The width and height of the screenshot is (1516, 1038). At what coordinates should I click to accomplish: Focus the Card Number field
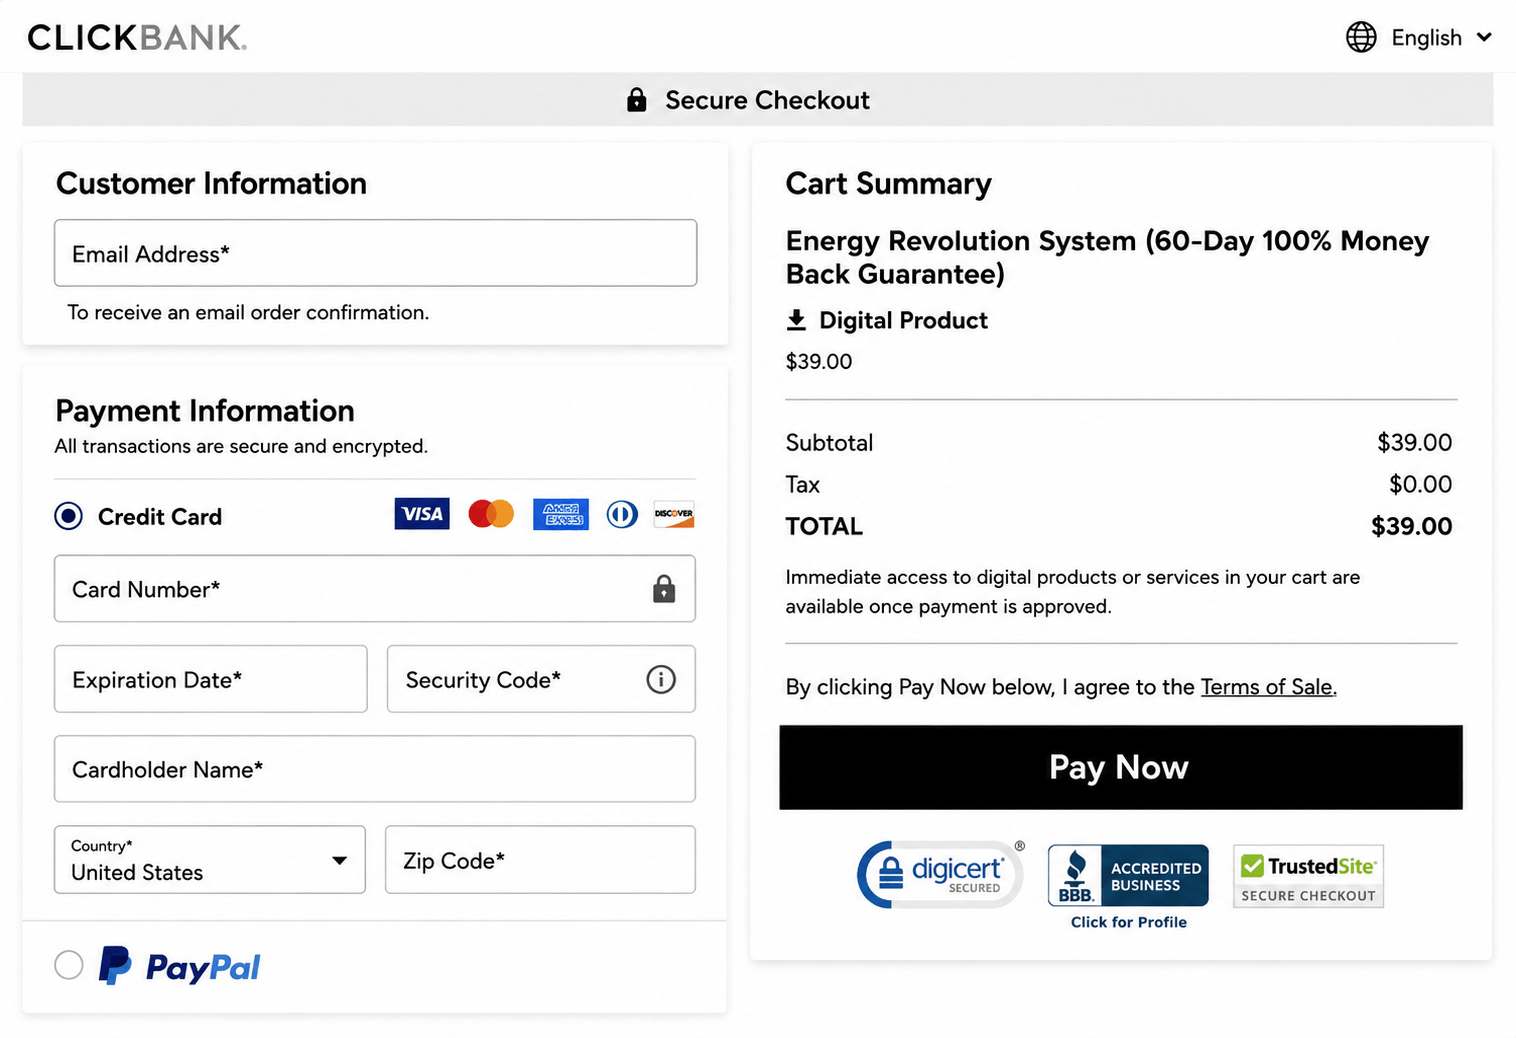375,589
